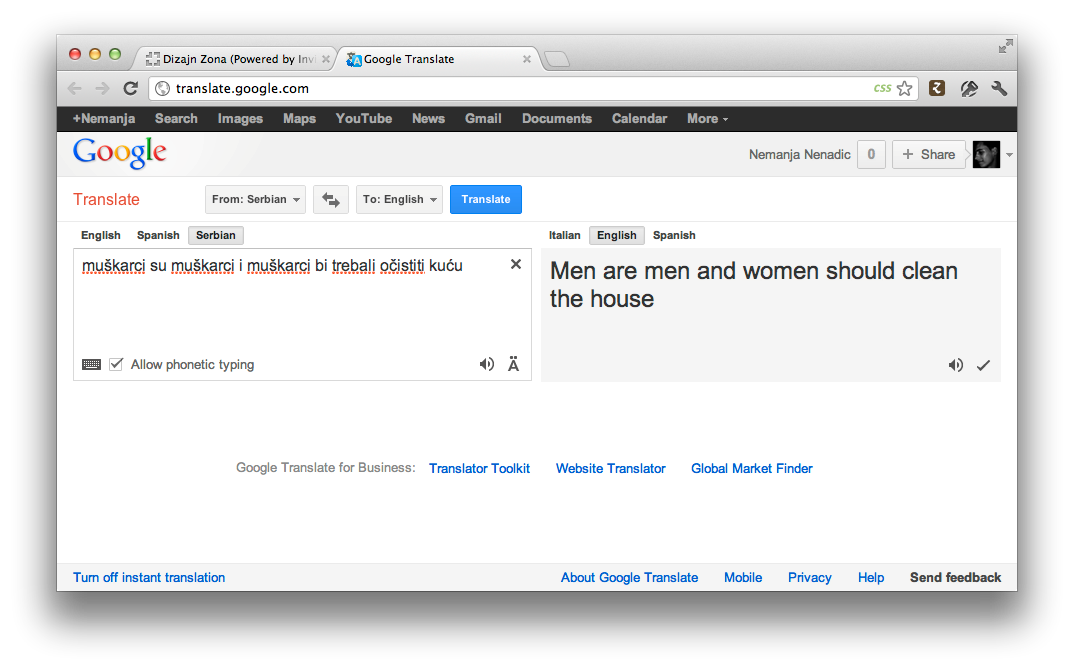Click the listen speaker icon under Serbian text

pyautogui.click(x=487, y=364)
